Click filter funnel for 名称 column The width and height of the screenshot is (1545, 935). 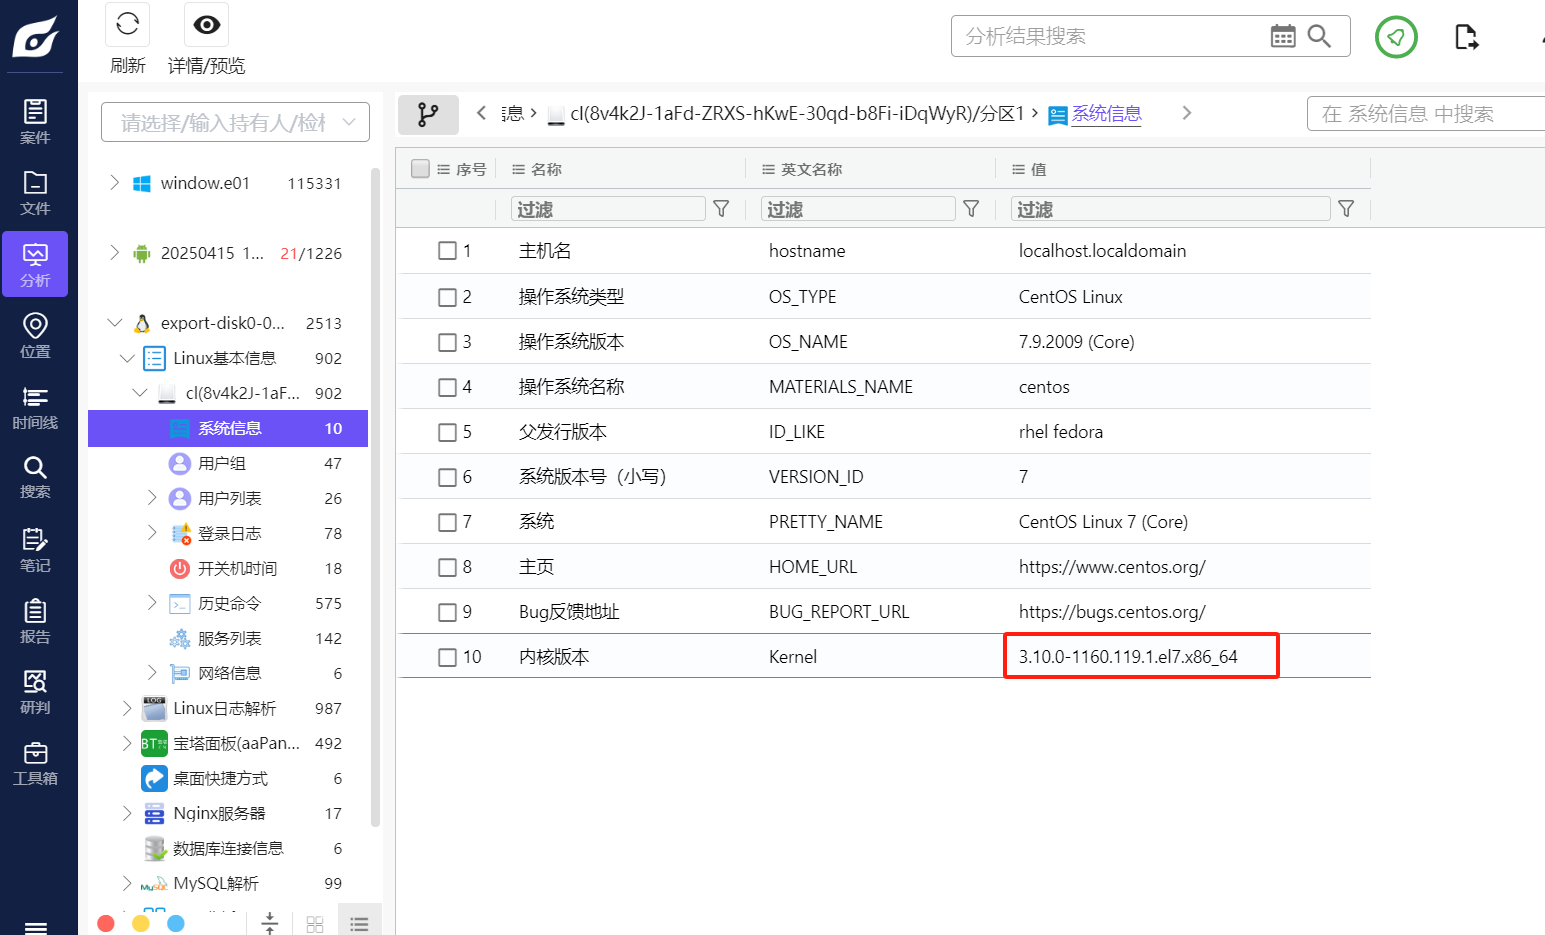[x=721, y=209]
